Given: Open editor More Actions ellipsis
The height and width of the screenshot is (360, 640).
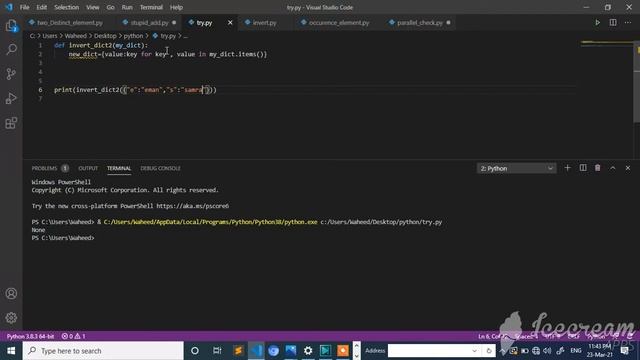Looking at the screenshot, I should (x=628, y=22).
